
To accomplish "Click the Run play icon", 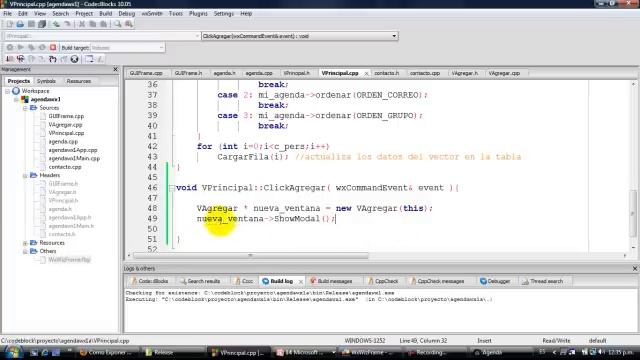I will click(x=20, y=47).
